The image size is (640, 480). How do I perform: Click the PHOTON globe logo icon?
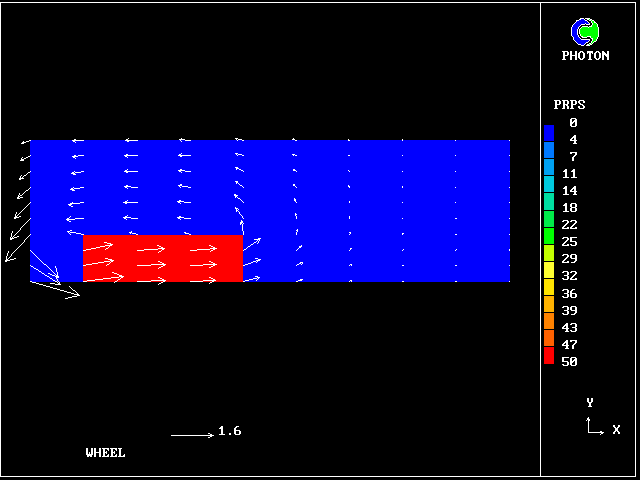585,32
